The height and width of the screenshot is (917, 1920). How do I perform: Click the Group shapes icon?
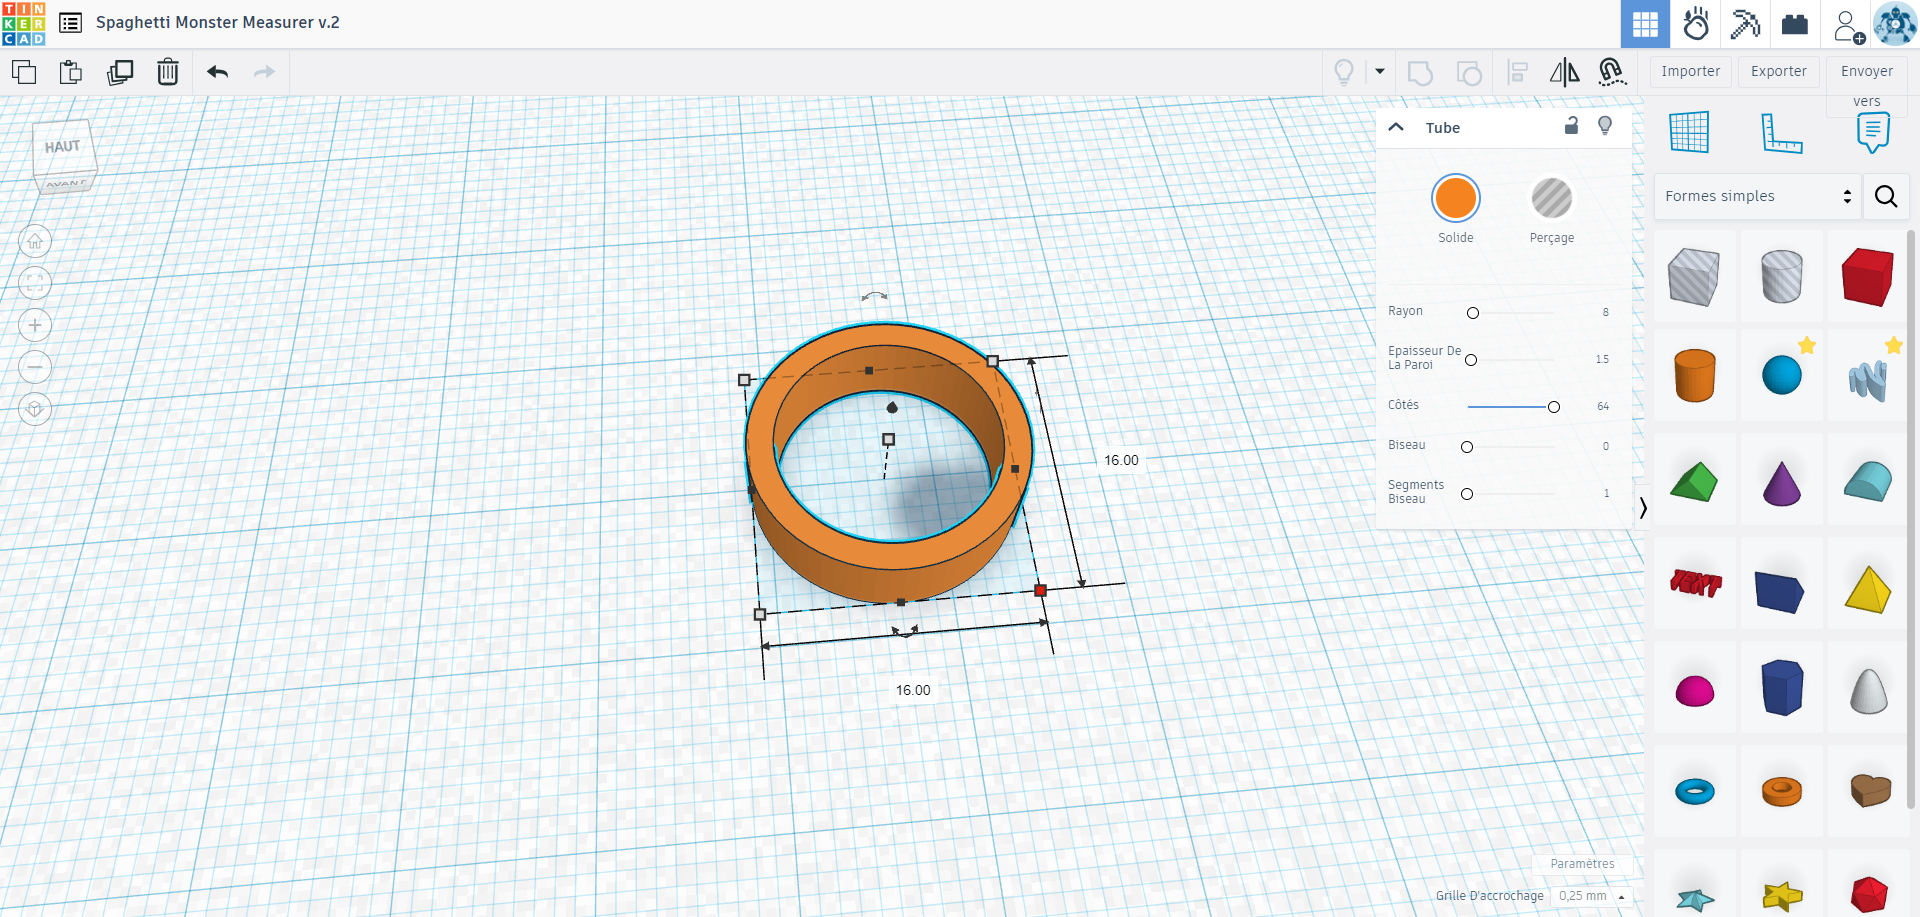(1420, 72)
